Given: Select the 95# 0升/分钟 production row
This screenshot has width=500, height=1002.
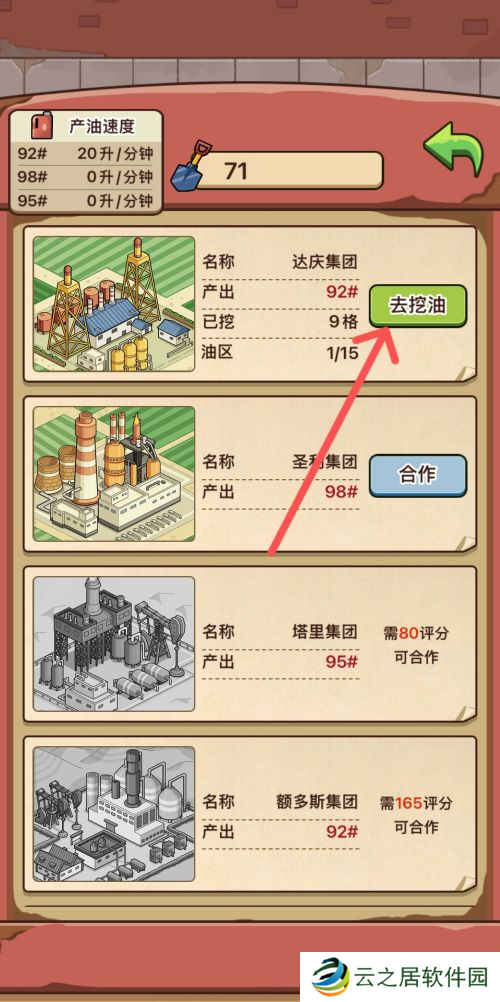Looking at the screenshot, I should [x=86, y=201].
